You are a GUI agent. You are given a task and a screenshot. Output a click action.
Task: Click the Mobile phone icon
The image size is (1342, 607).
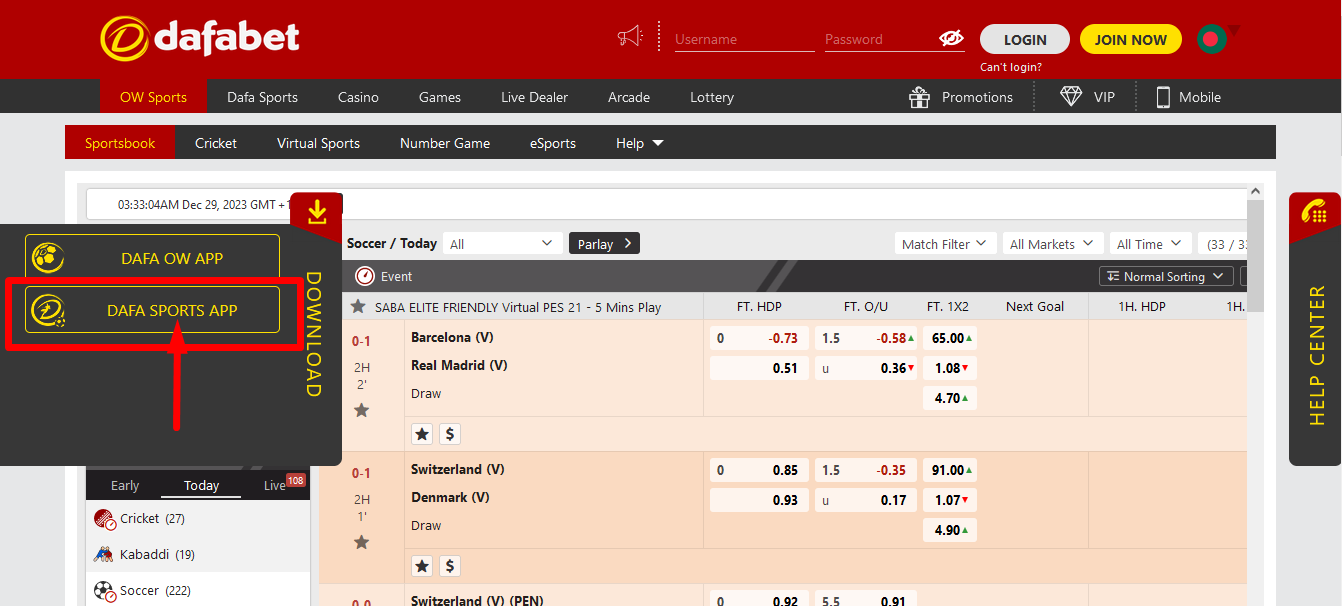pos(1163,97)
